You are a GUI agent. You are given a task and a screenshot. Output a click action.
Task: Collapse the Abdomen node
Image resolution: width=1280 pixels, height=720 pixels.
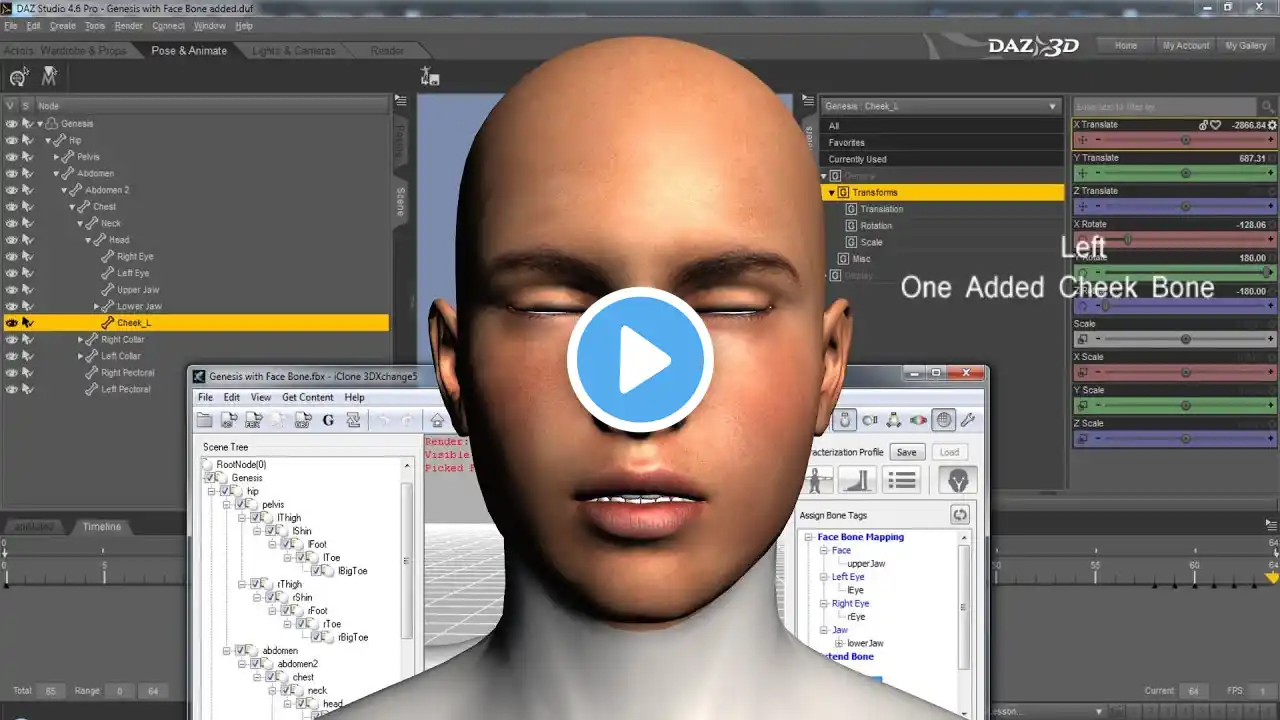(x=57, y=174)
